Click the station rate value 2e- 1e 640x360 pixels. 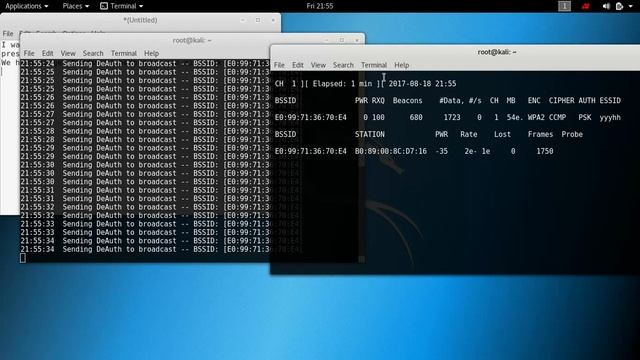tap(477, 151)
